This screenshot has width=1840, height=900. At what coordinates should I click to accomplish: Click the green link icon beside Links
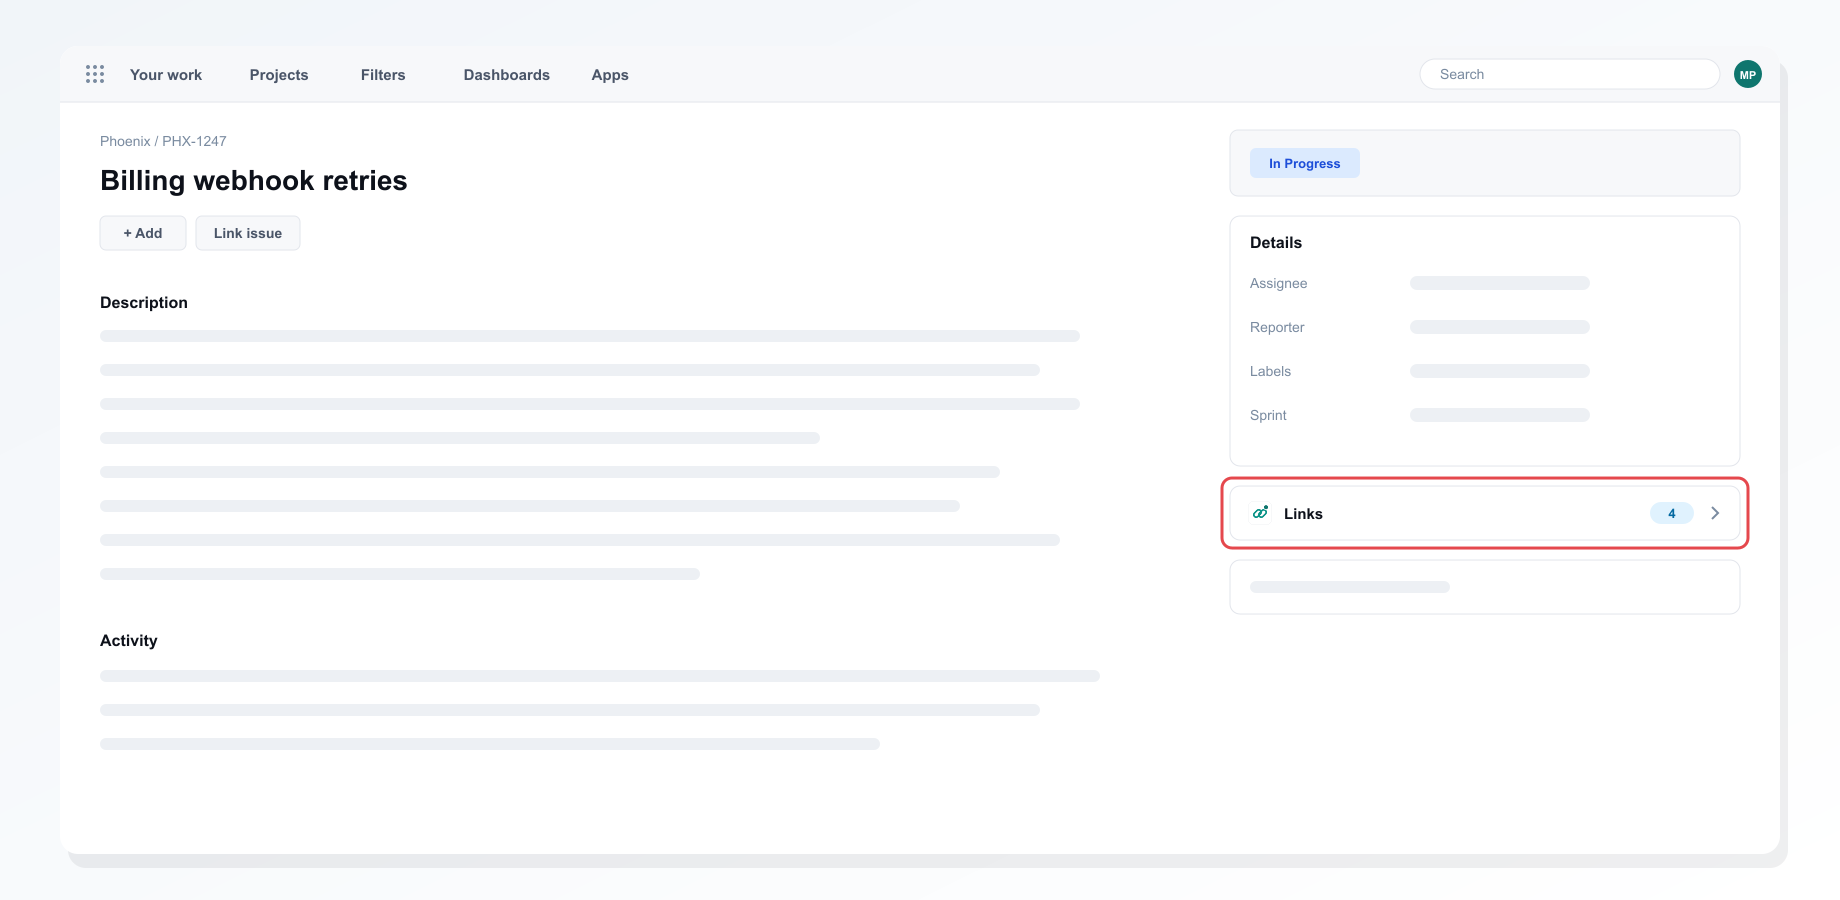tap(1261, 513)
